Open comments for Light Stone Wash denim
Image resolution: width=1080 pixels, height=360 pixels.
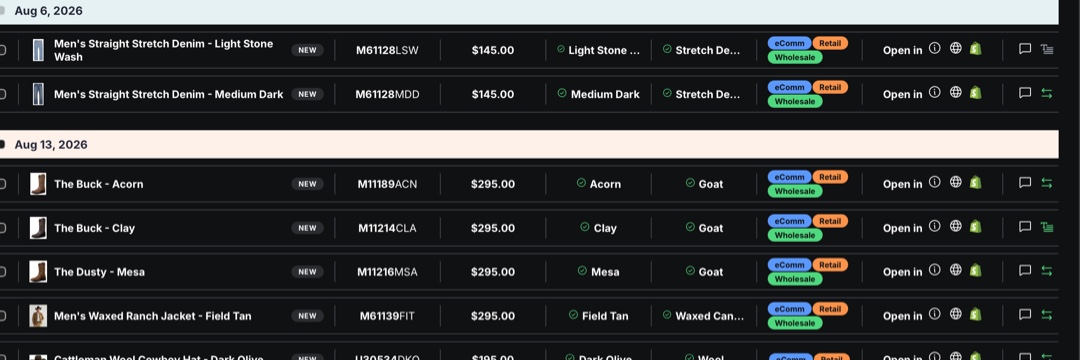click(1025, 49)
